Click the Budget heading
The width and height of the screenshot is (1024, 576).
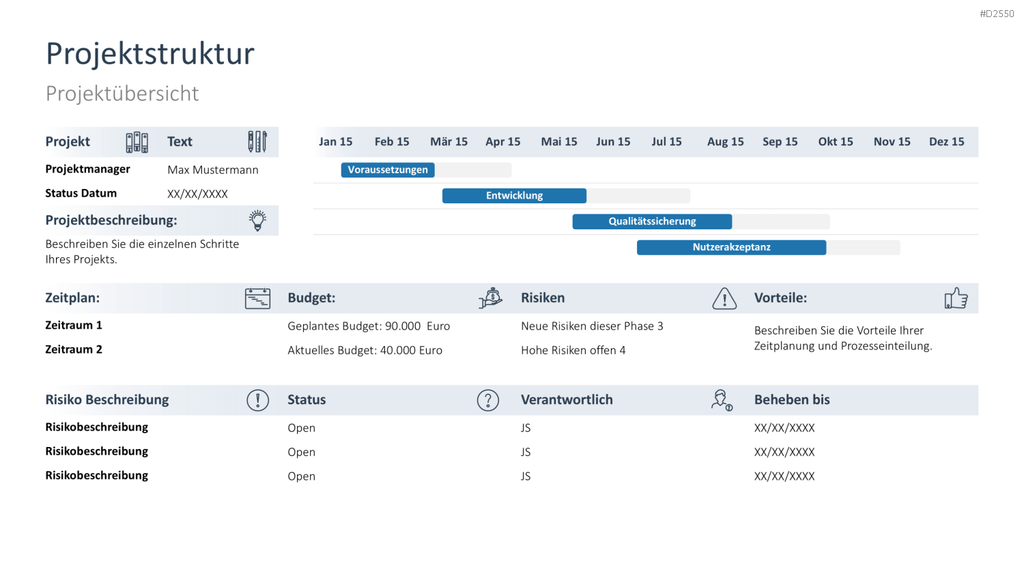312,298
